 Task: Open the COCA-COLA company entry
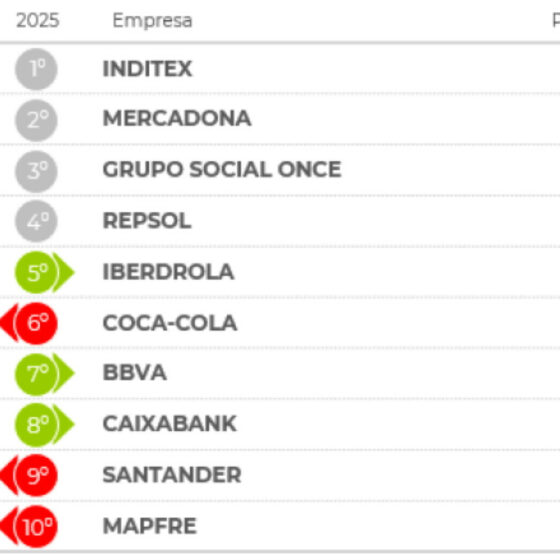pyautogui.click(x=170, y=323)
